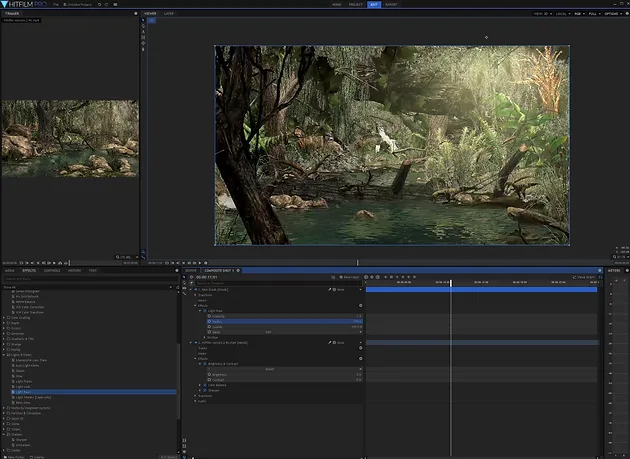Screen dimensions: 630x459
Task: Click the Delete button in effects panel
Action: click(37, 457)
